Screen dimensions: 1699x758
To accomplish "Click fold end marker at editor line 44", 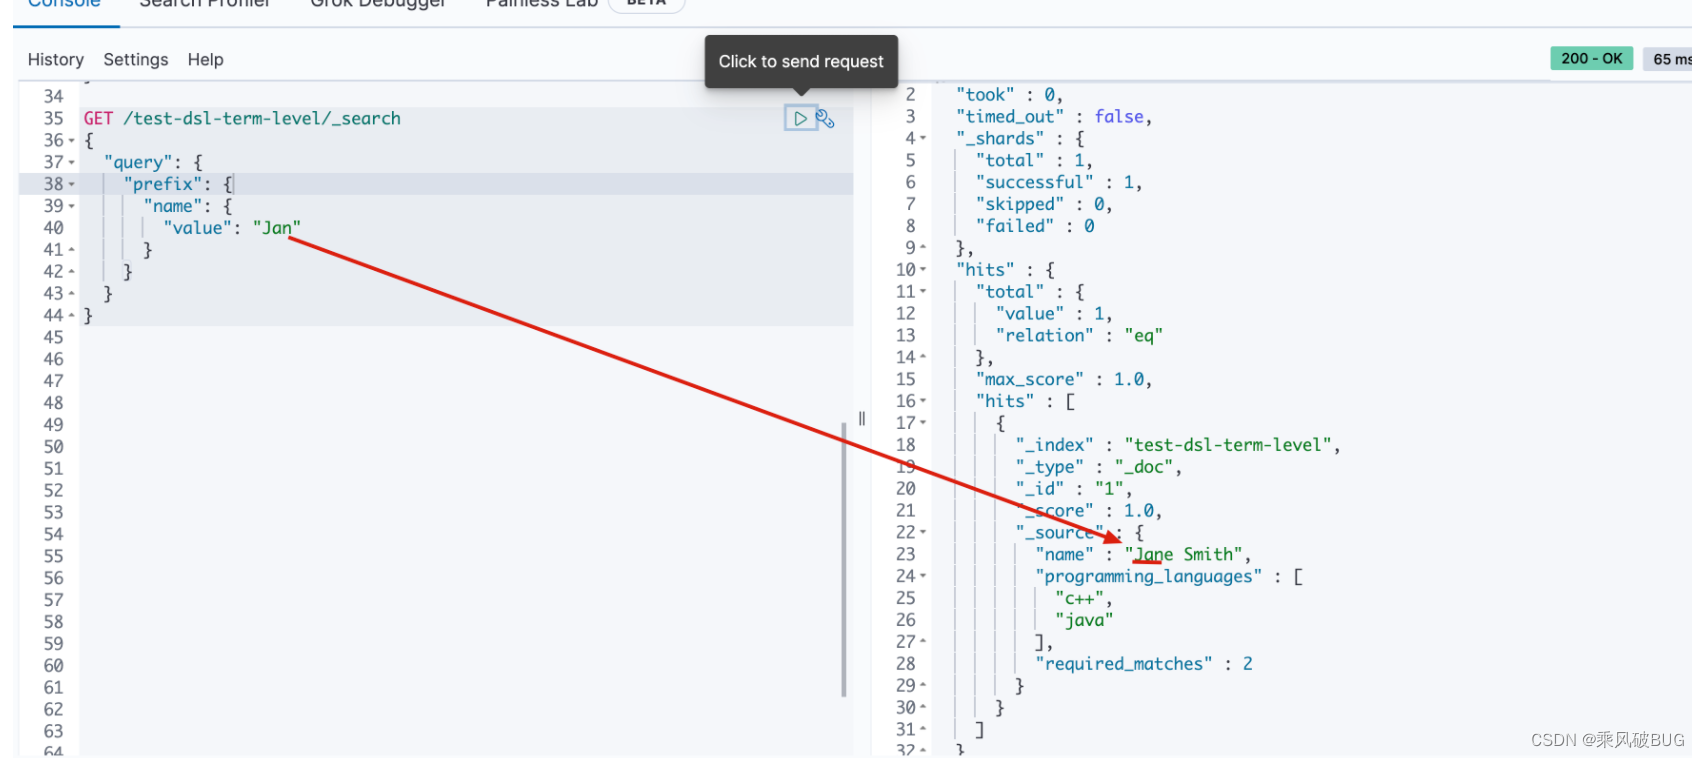I will pyautogui.click(x=72, y=316).
